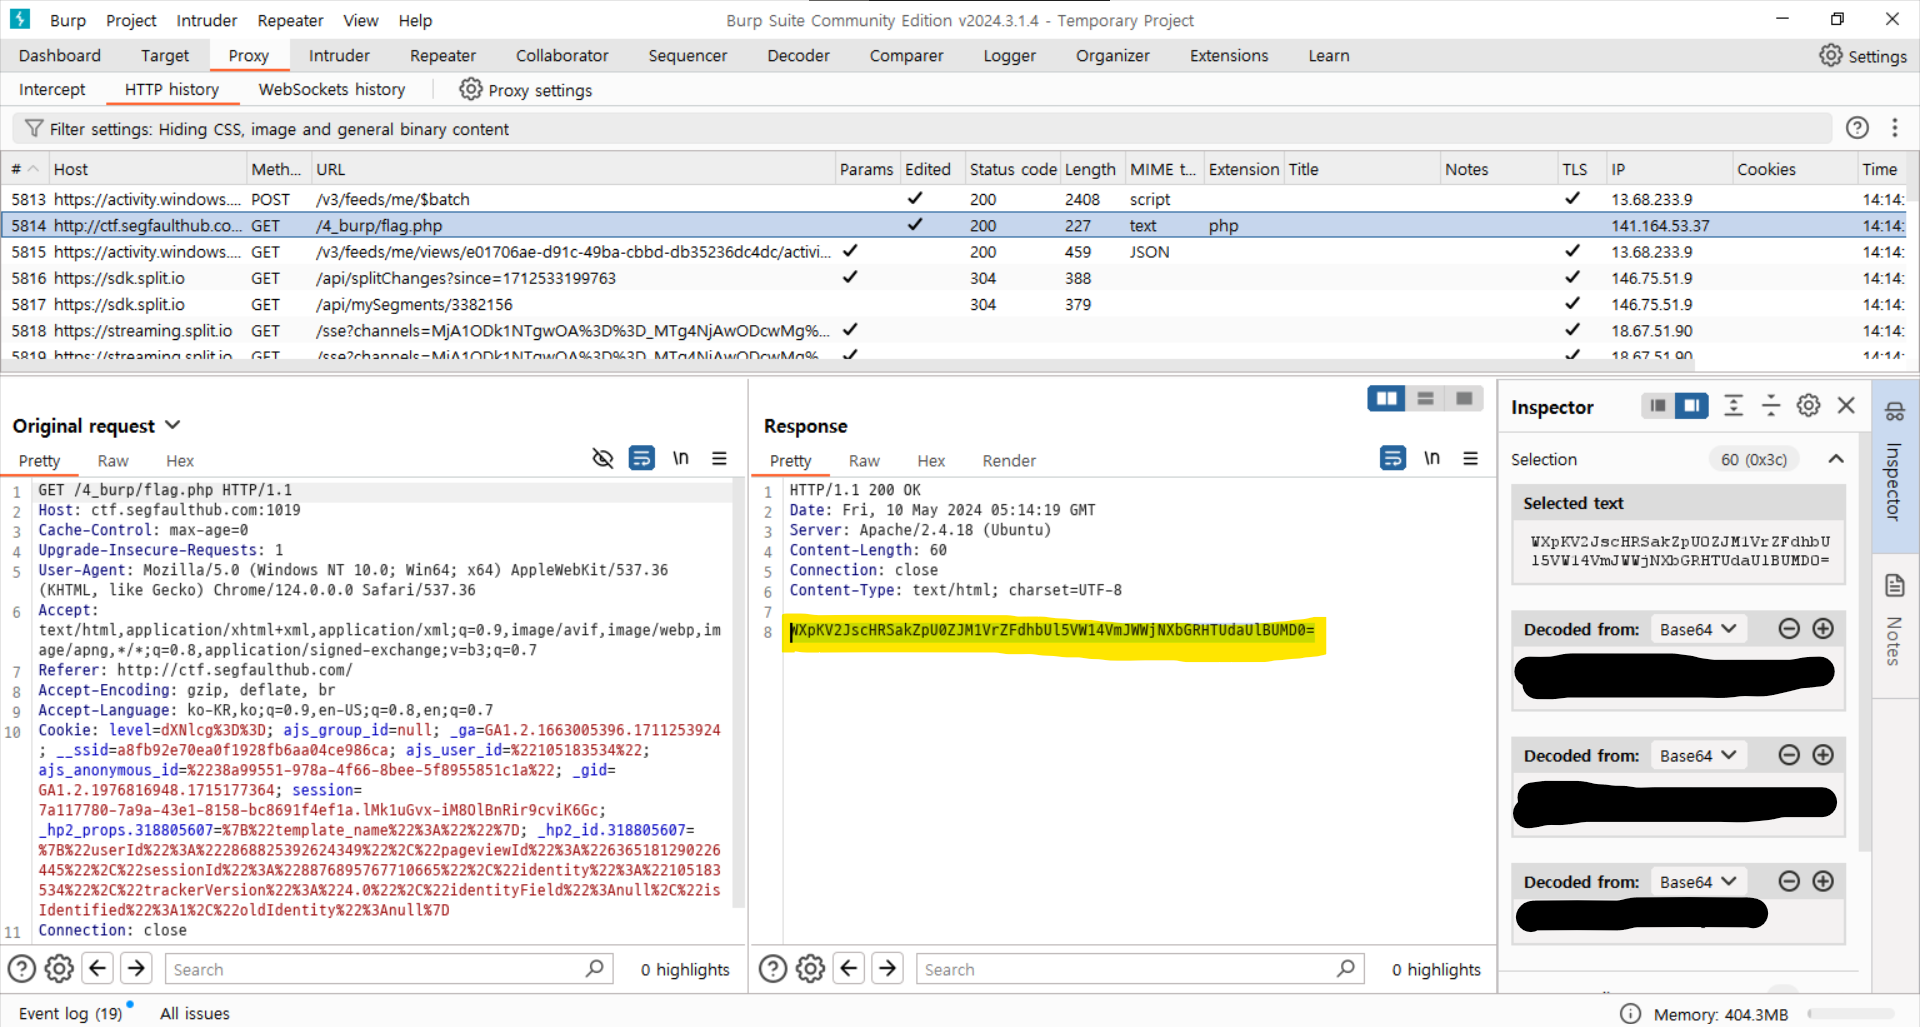Viewport: 1920px width, 1027px height.
Task: Select side-by-side request/response layout
Action: point(1386,399)
